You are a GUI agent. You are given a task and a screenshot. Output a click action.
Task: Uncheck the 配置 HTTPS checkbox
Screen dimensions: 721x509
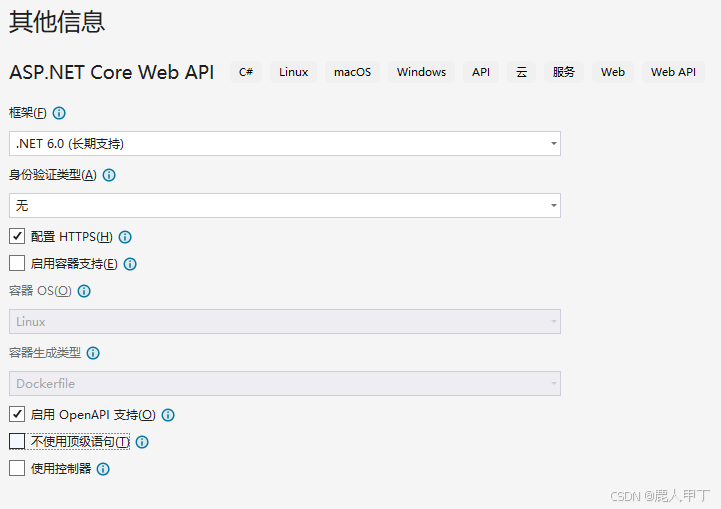[x=17, y=236]
